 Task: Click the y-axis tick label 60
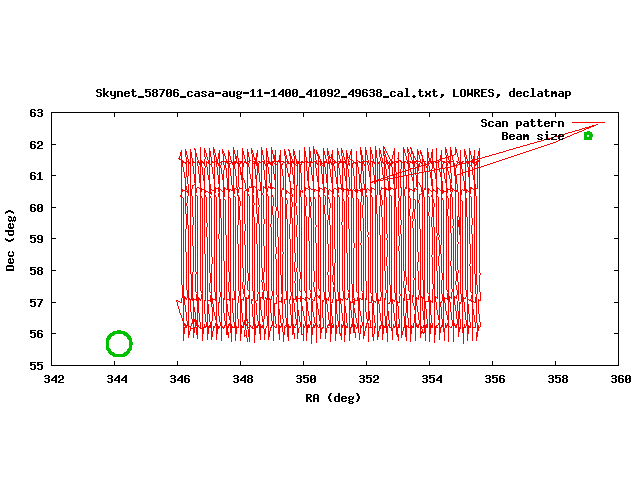36,208
